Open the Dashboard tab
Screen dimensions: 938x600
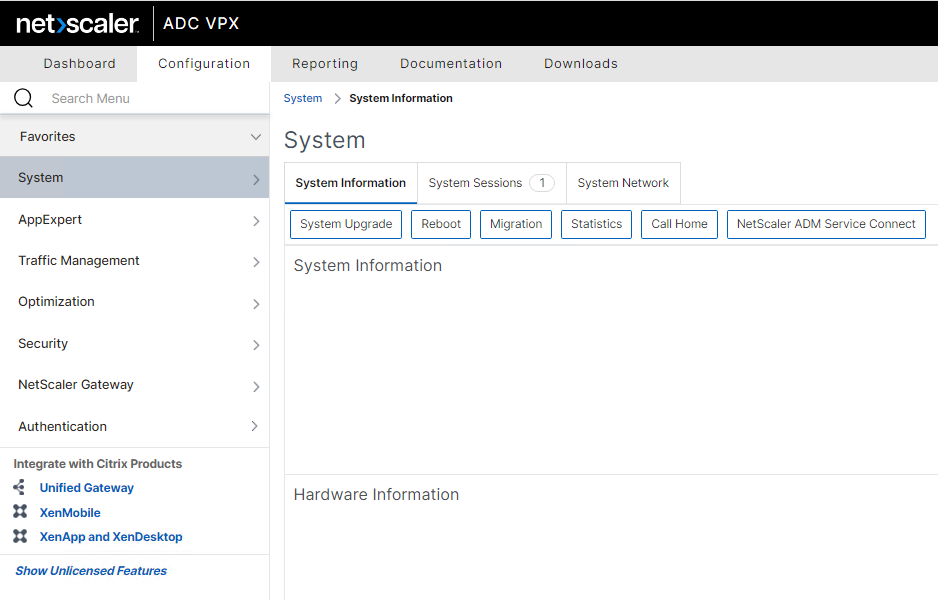(80, 64)
